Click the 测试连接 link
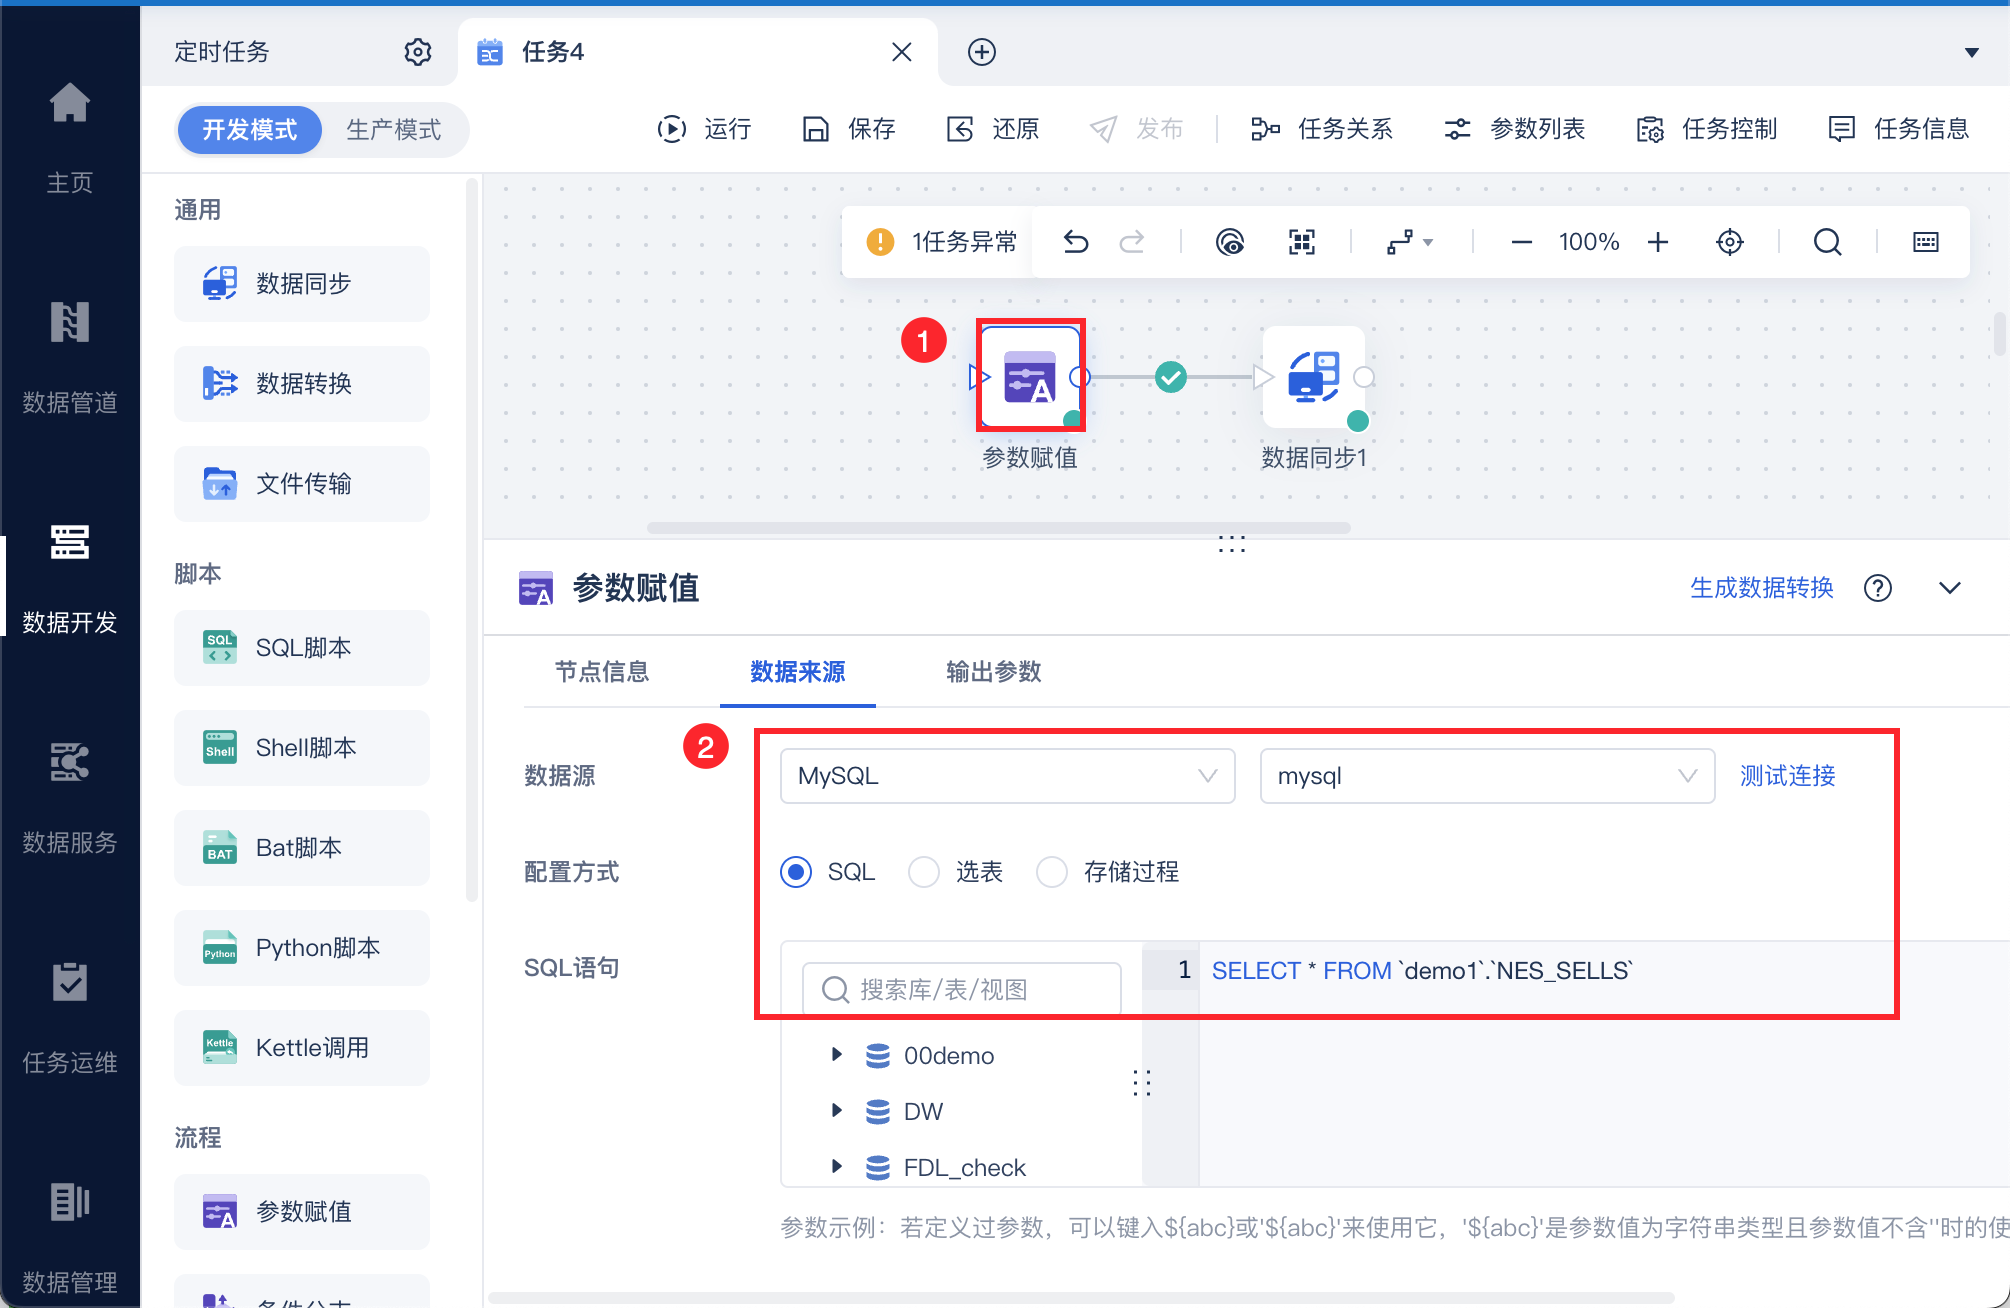Image resolution: width=2010 pixels, height=1308 pixels. [x=1787, y=776]
